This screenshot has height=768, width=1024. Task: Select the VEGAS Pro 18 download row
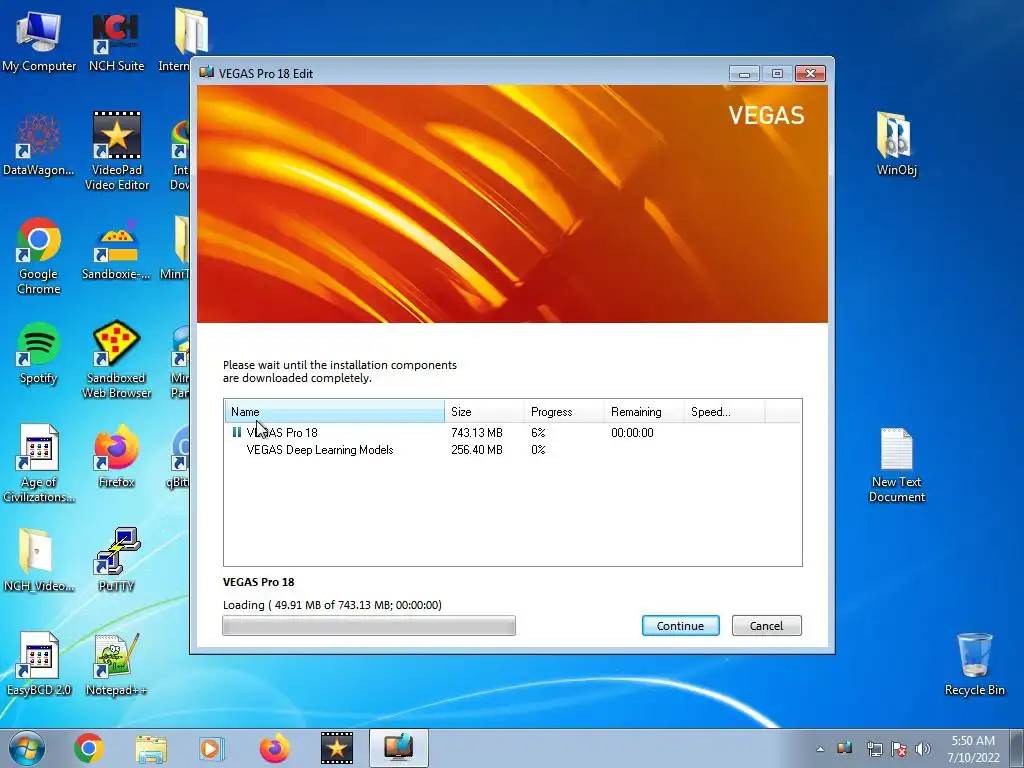coord(513,432)
